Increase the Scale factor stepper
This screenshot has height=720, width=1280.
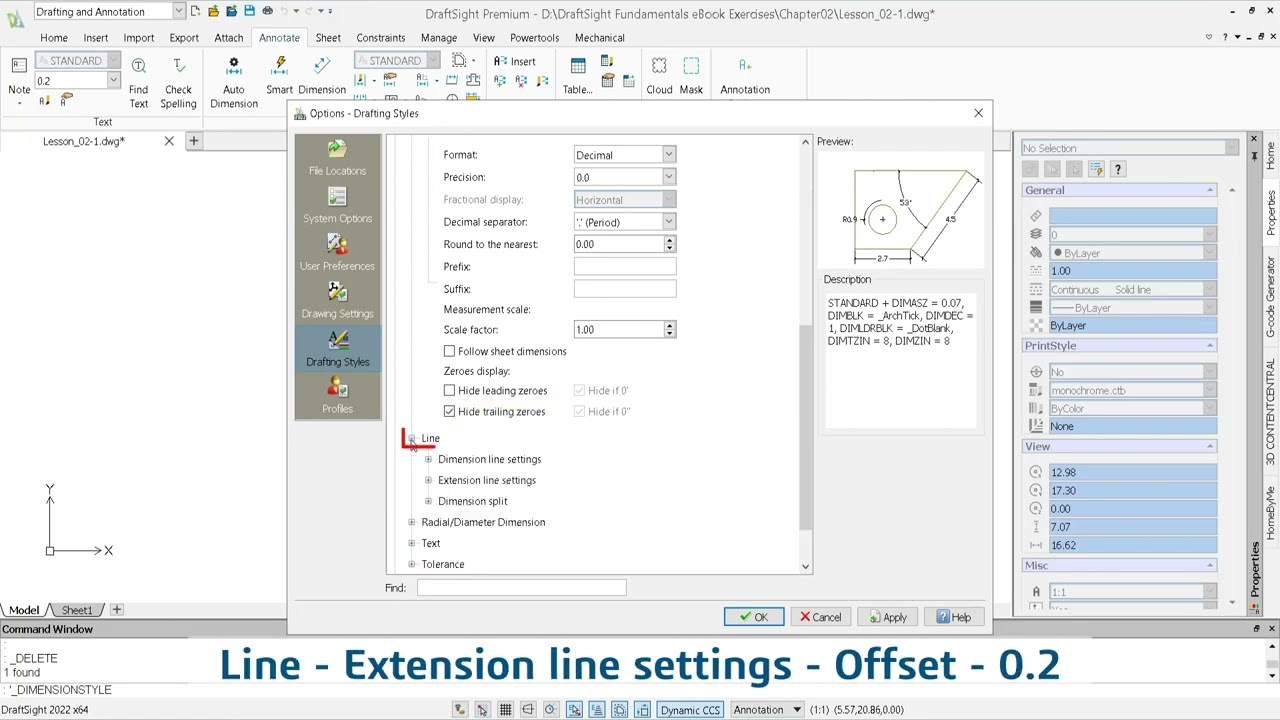[669, 326]
